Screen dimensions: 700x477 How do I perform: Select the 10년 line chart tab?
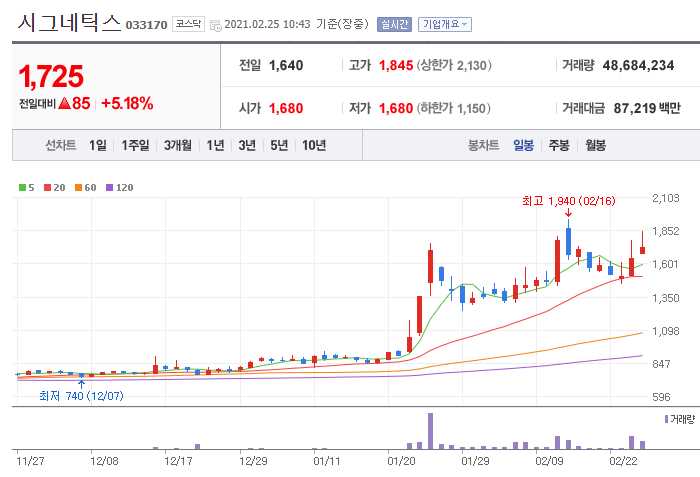click(x=314, y=145)
